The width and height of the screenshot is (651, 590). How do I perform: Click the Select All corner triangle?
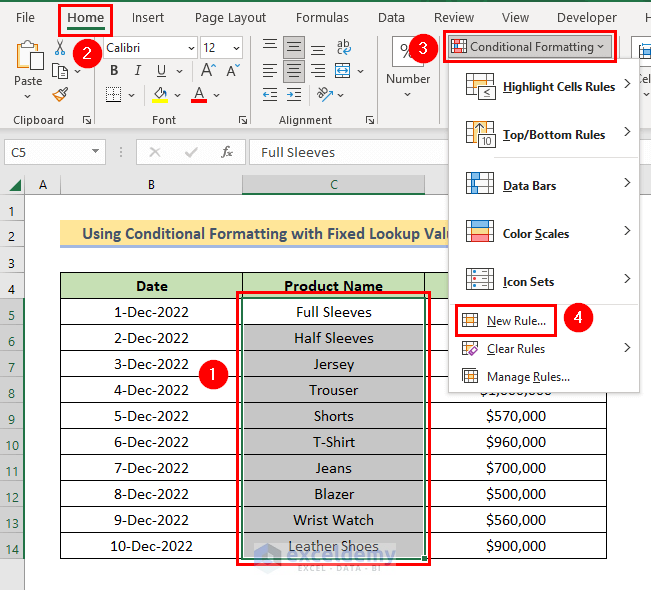(x=15, y=184)
